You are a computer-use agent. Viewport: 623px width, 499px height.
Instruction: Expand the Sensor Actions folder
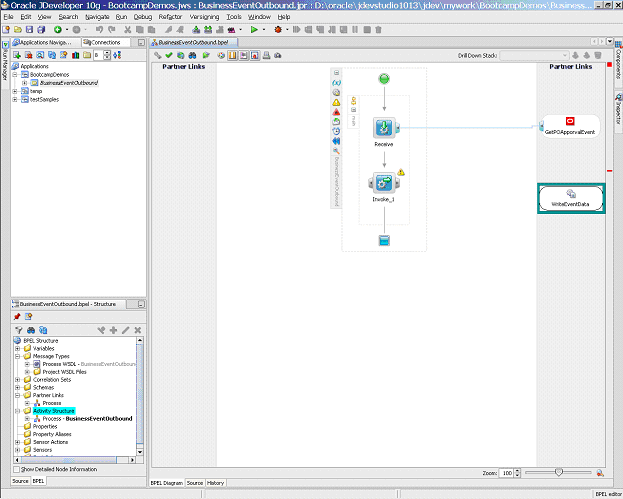(17, 442)
